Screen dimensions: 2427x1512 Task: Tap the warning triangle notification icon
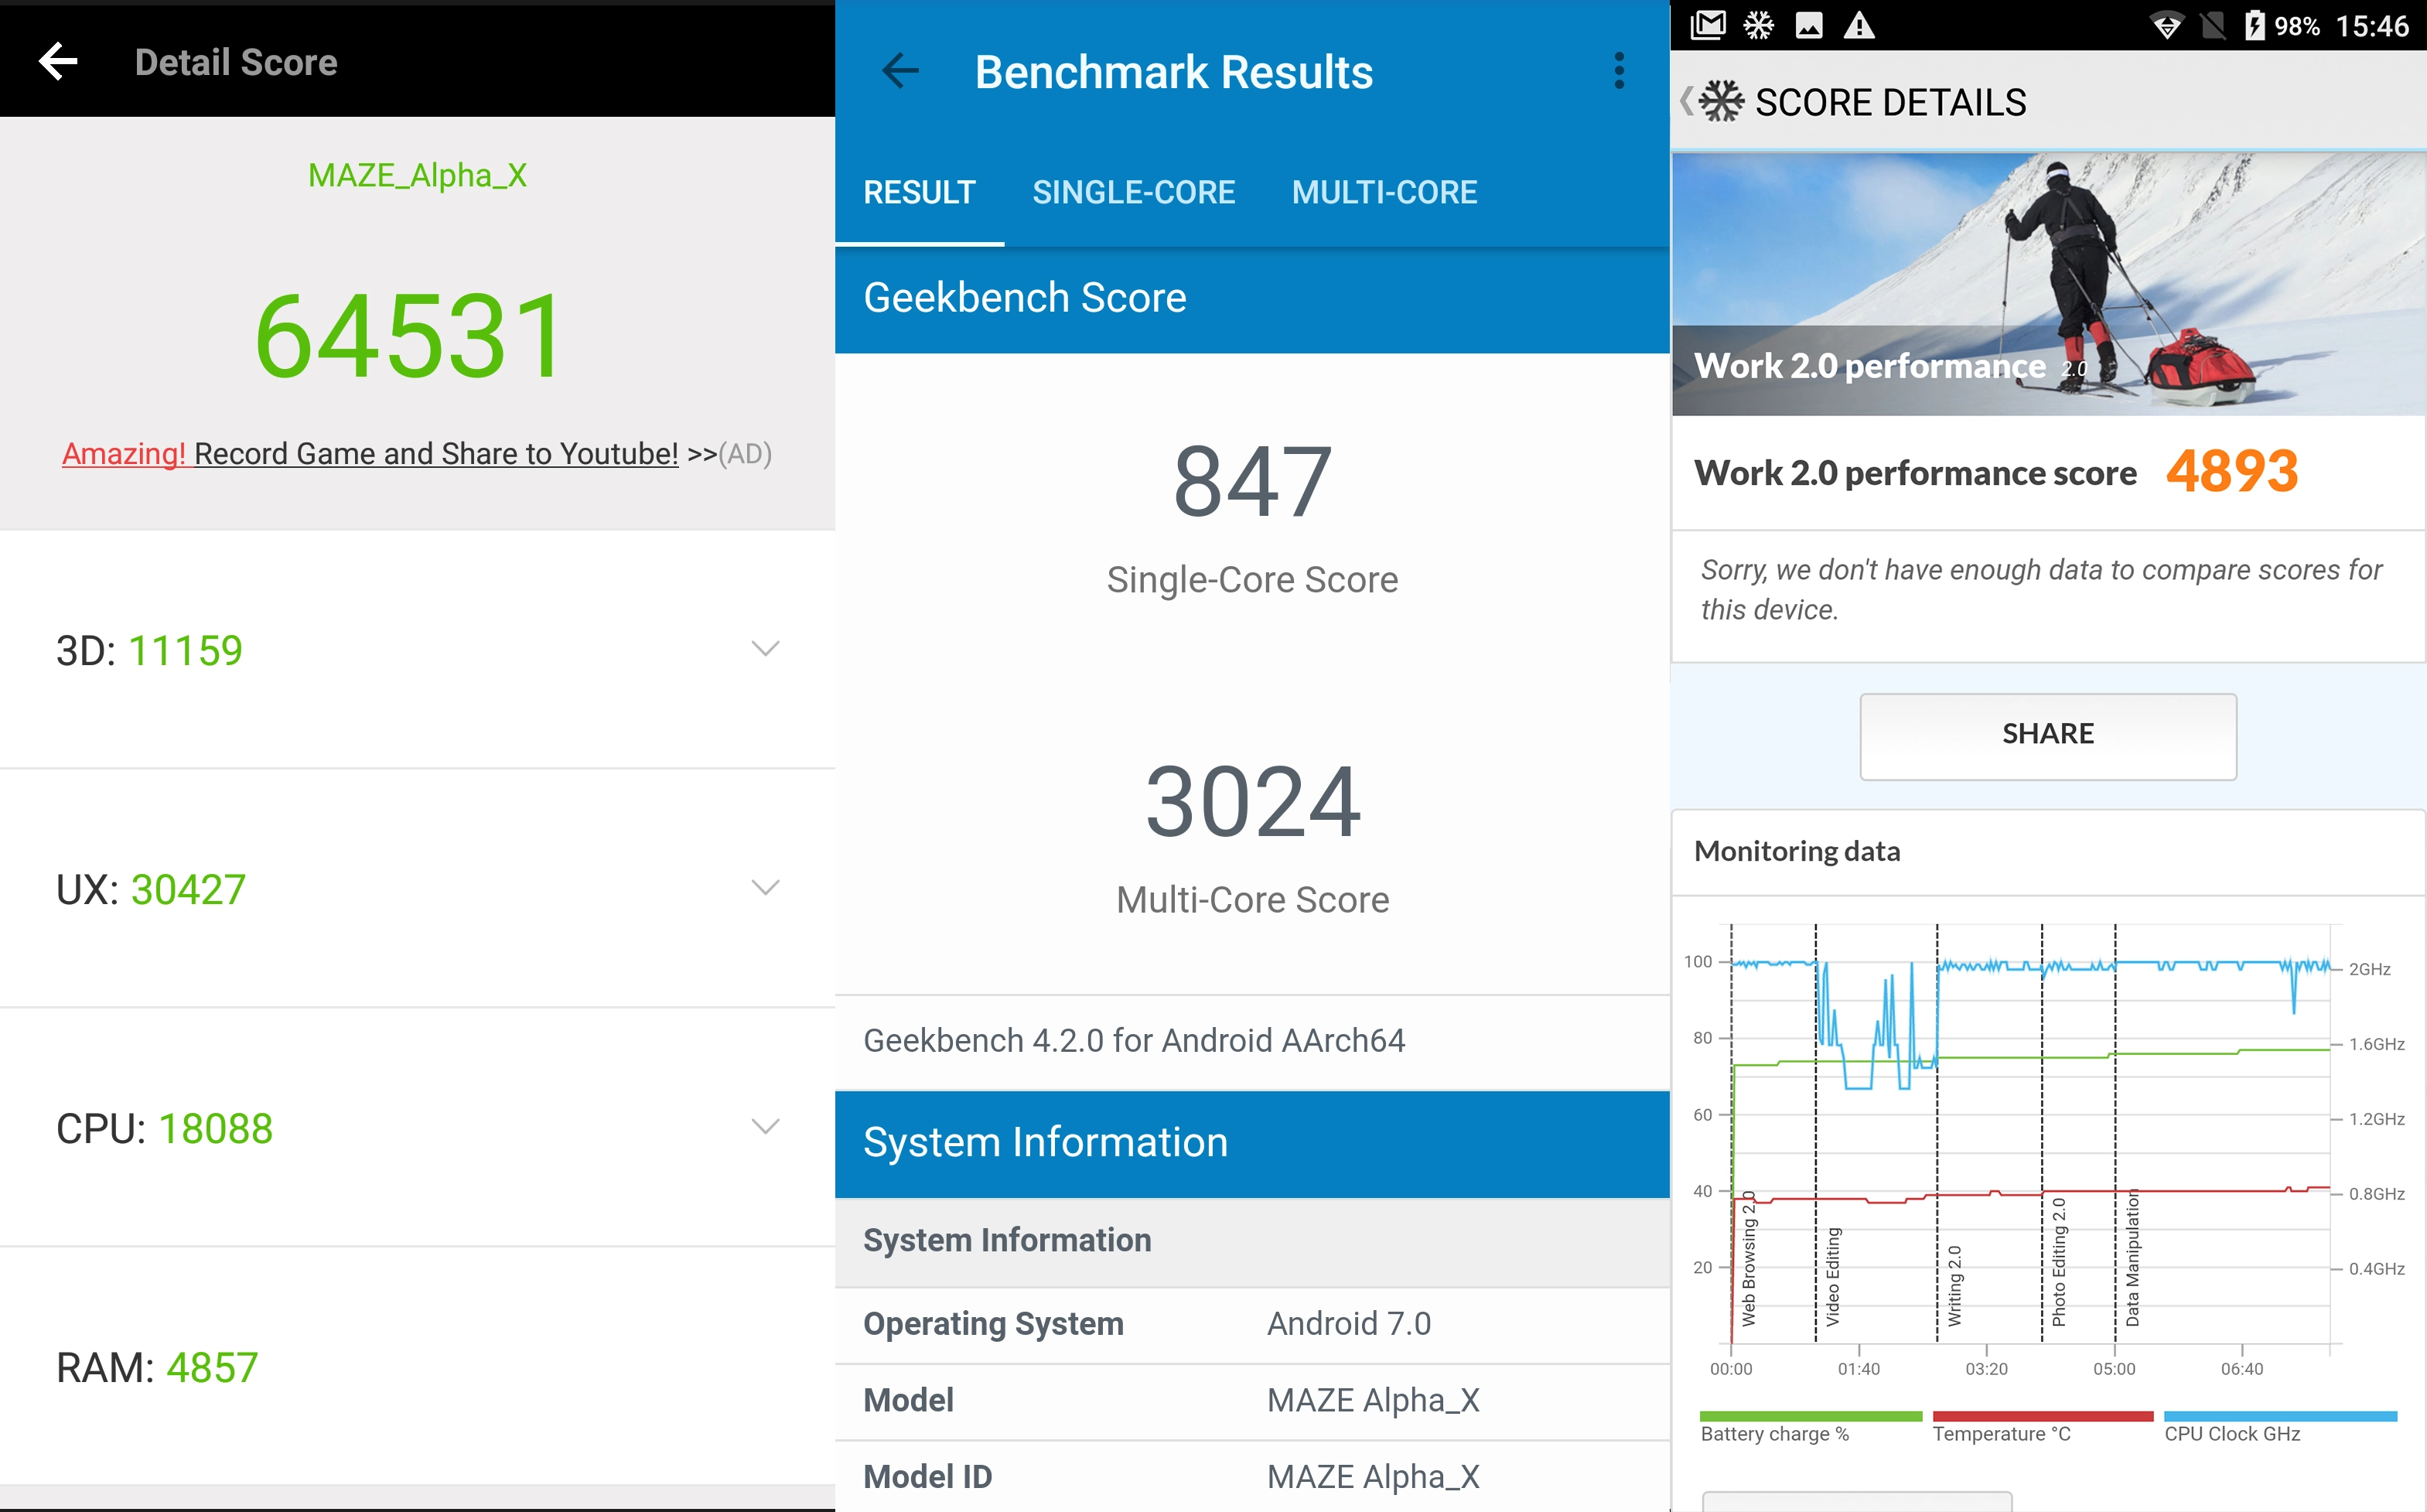(1859, 25)
